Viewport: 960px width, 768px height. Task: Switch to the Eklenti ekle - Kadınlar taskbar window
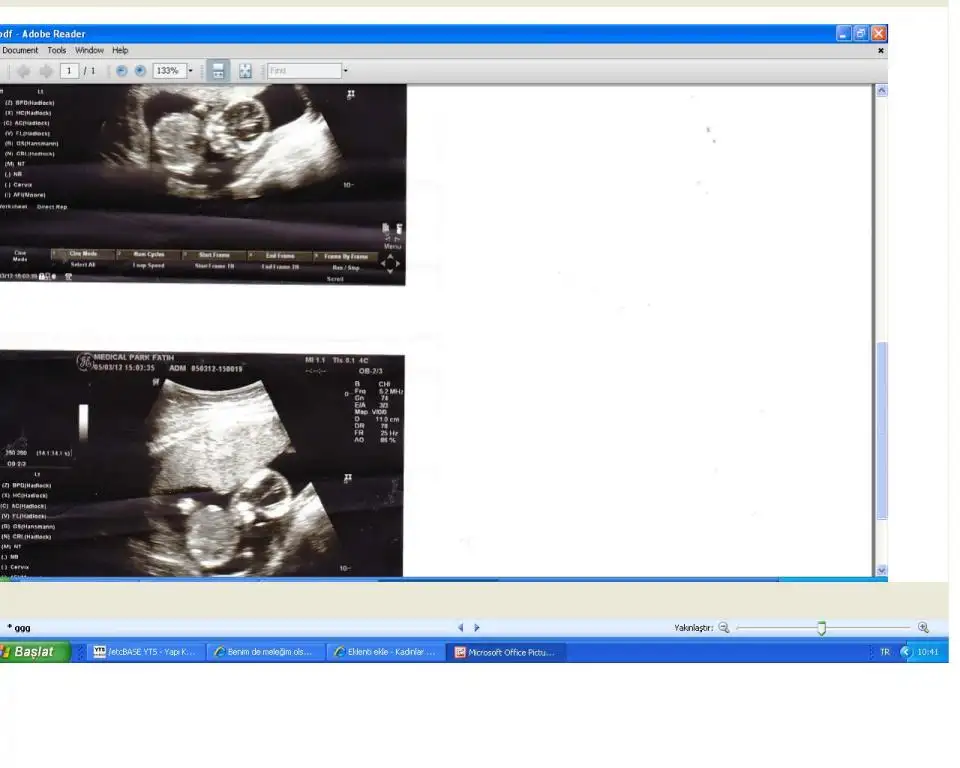[385, 652]
